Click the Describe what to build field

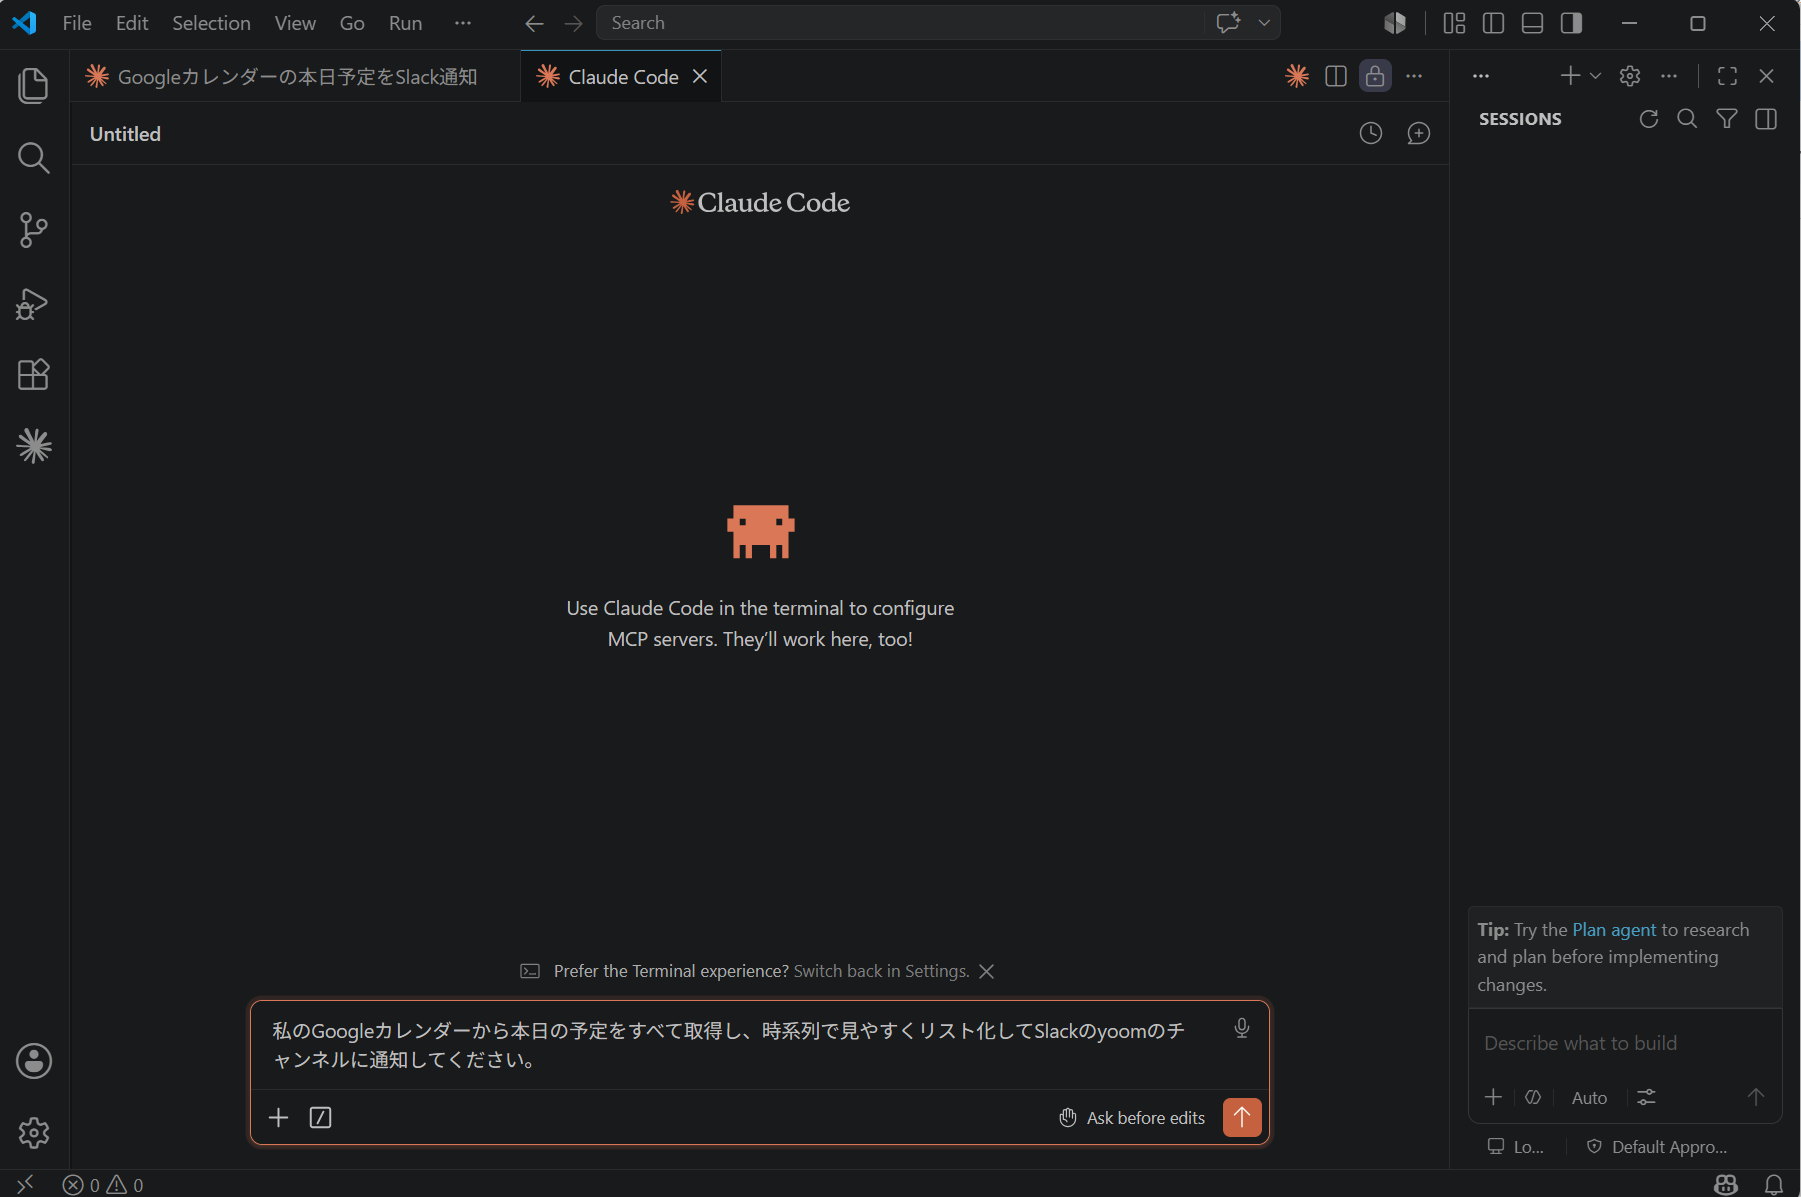pyautogui.click(x=1625, y=1043)
